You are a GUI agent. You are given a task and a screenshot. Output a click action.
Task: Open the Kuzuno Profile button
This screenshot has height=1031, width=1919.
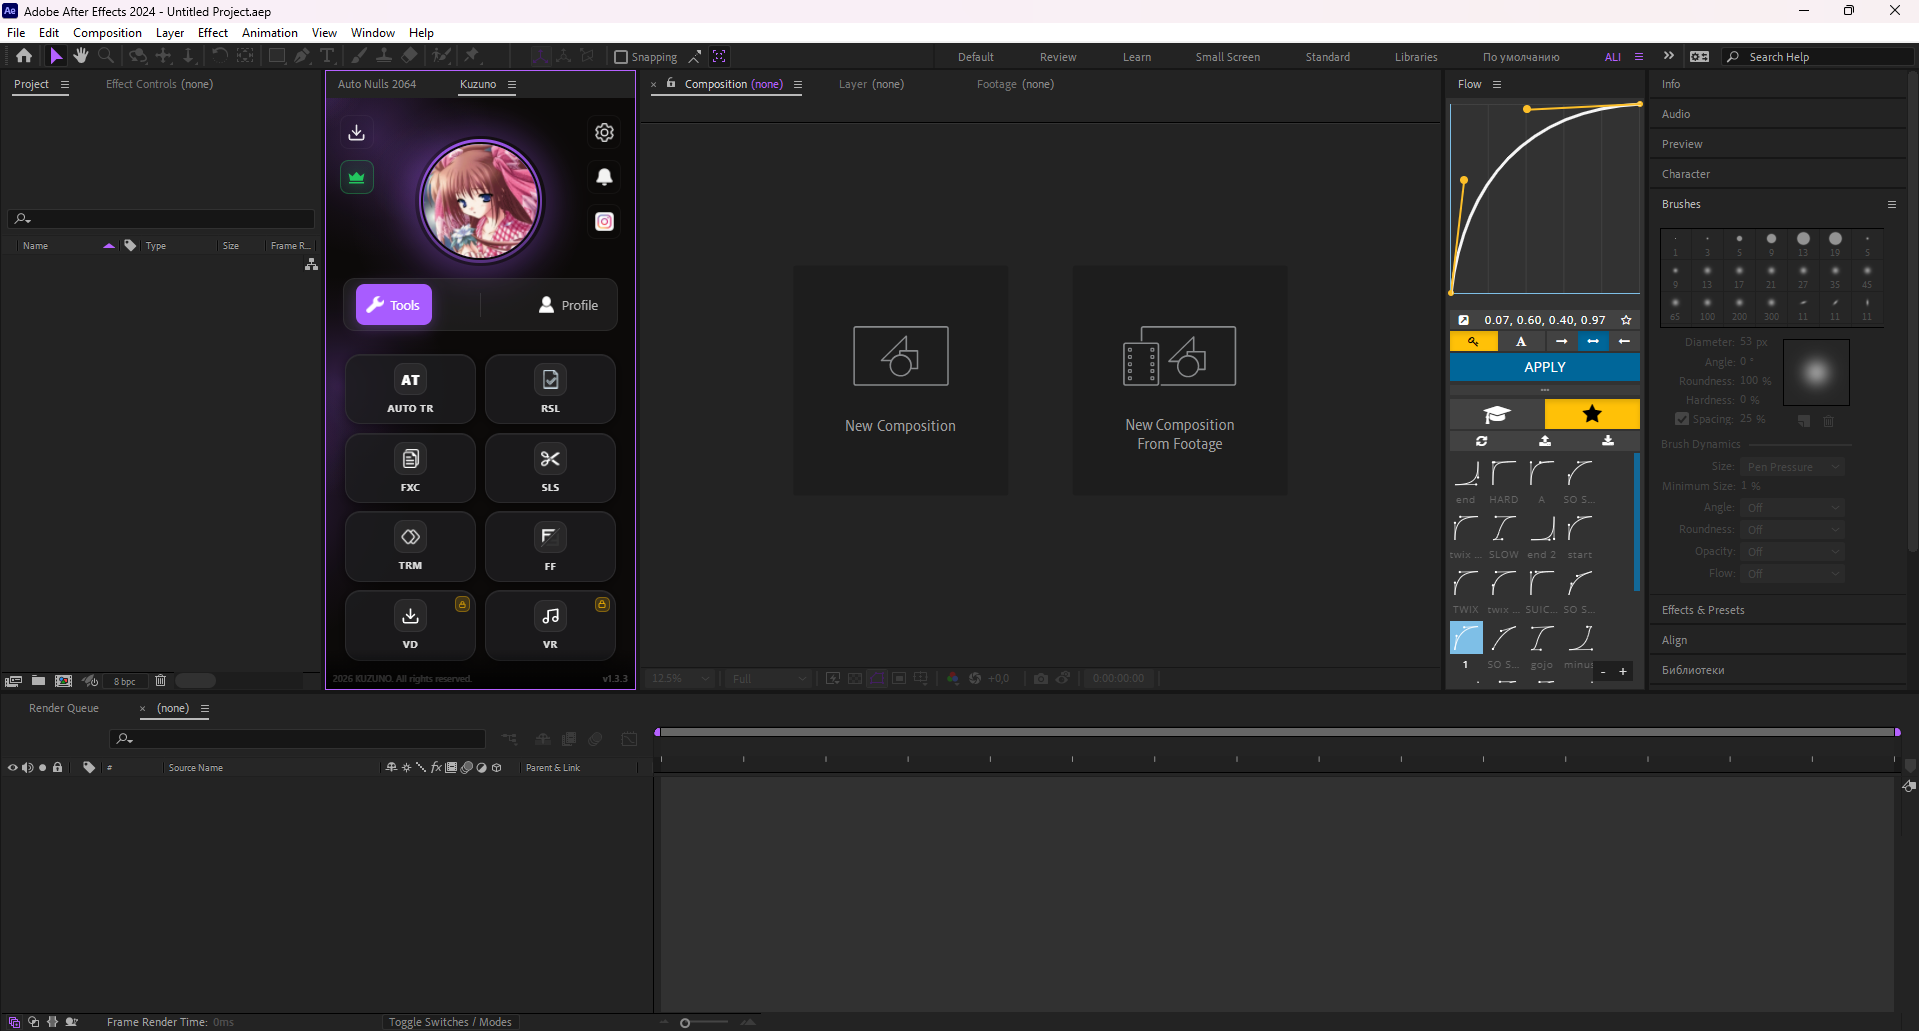click(568, 305)
